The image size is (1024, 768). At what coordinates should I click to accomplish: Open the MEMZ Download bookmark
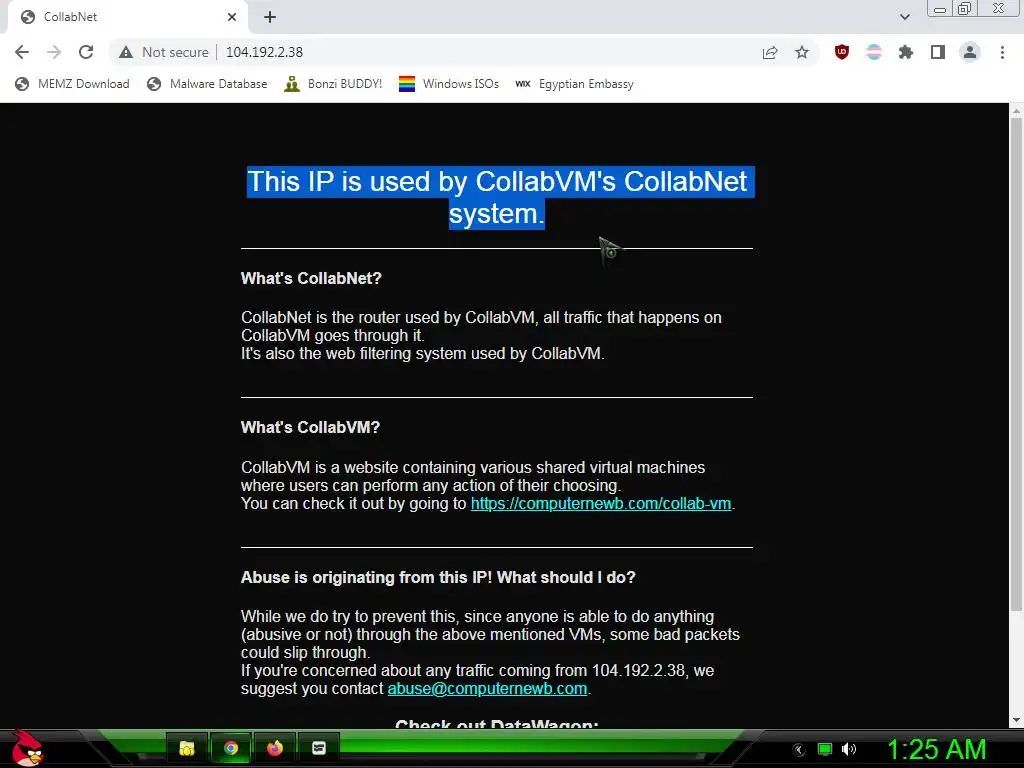point(72,84)
